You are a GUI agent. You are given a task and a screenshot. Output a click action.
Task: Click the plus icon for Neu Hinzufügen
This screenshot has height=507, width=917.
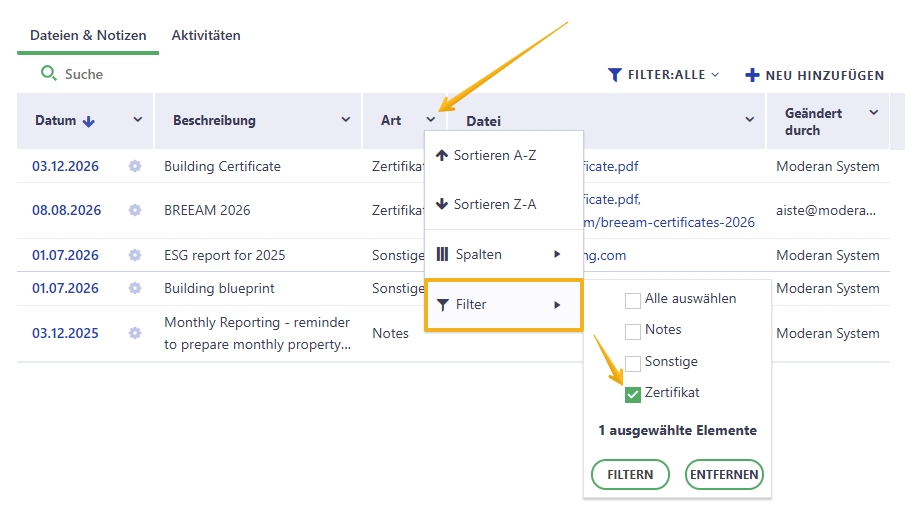[x=752, y=75]
